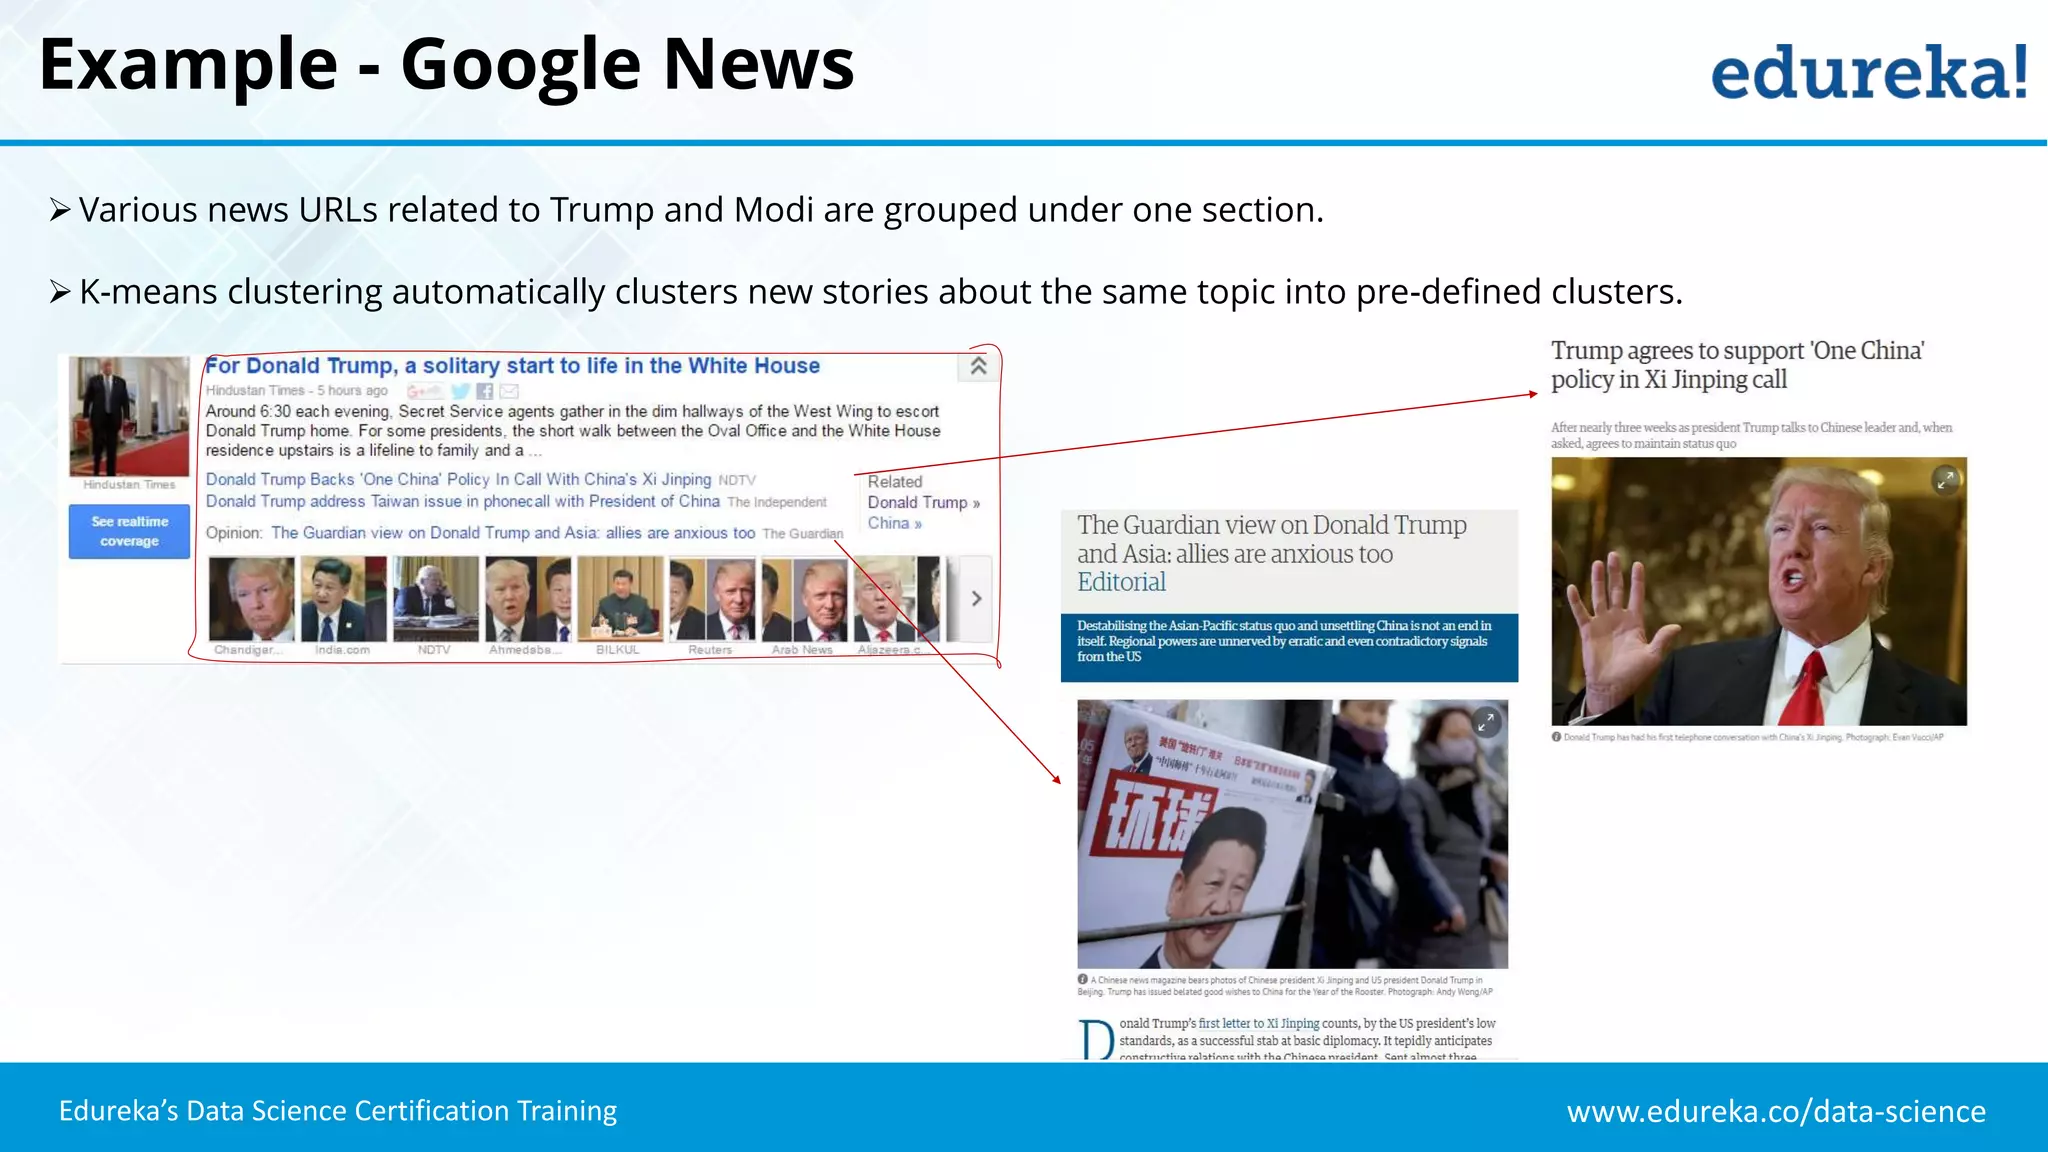This screenshot has width=2048, height=1152.
Task: Open related topic 'Donald Trump »'
Action: [923, 503]
